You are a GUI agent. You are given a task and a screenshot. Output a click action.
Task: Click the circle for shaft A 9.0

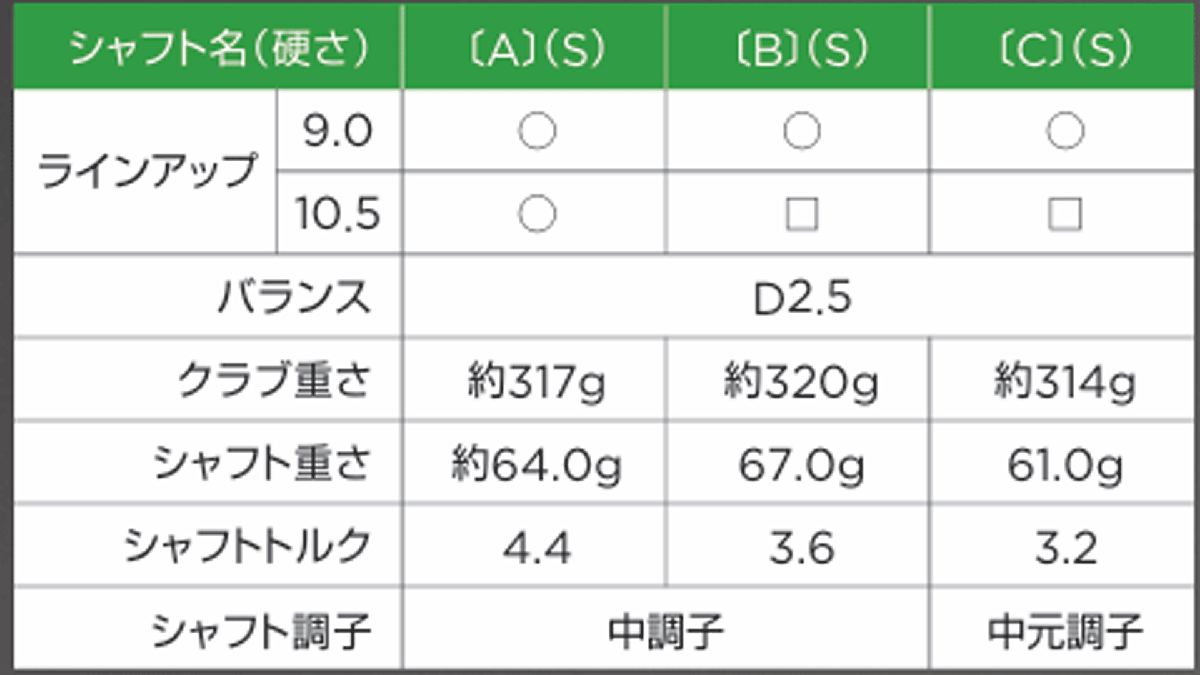536,131
